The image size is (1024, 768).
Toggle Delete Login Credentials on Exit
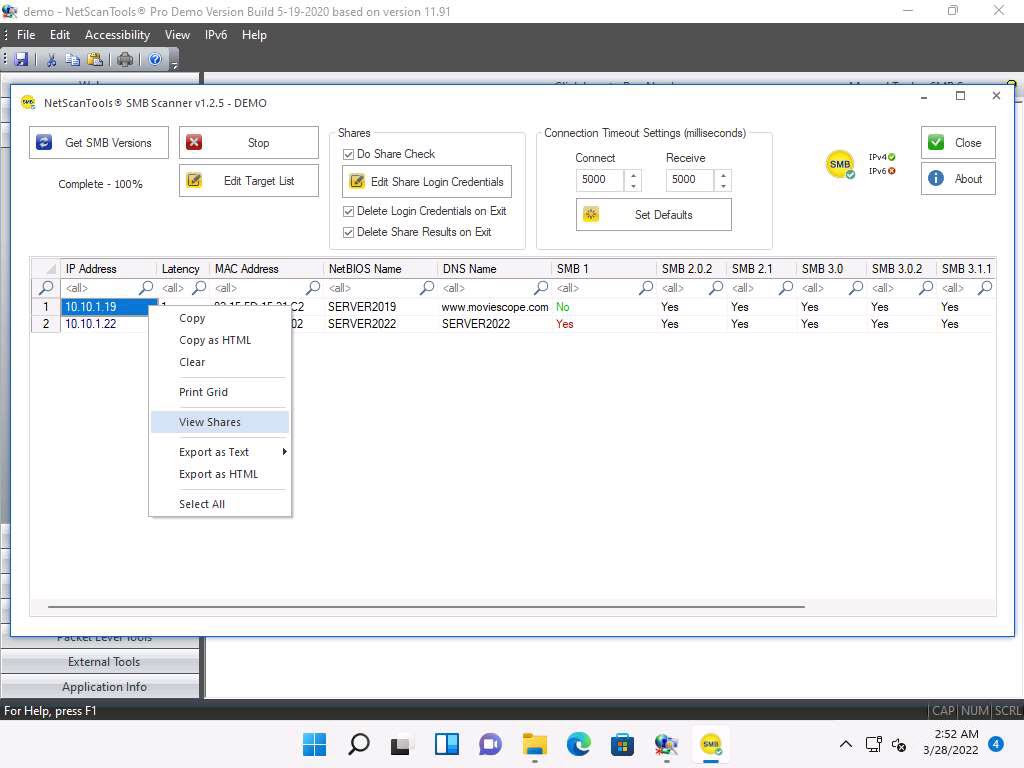349,211
